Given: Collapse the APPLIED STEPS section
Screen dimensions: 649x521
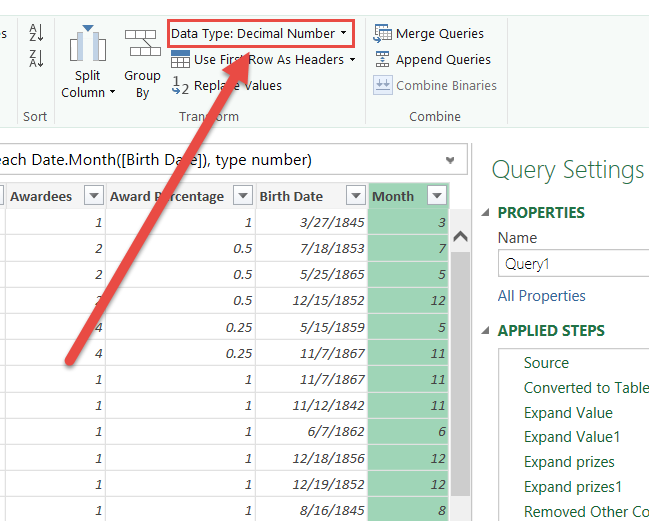Looking at the screenshot, I should point(487,331).
